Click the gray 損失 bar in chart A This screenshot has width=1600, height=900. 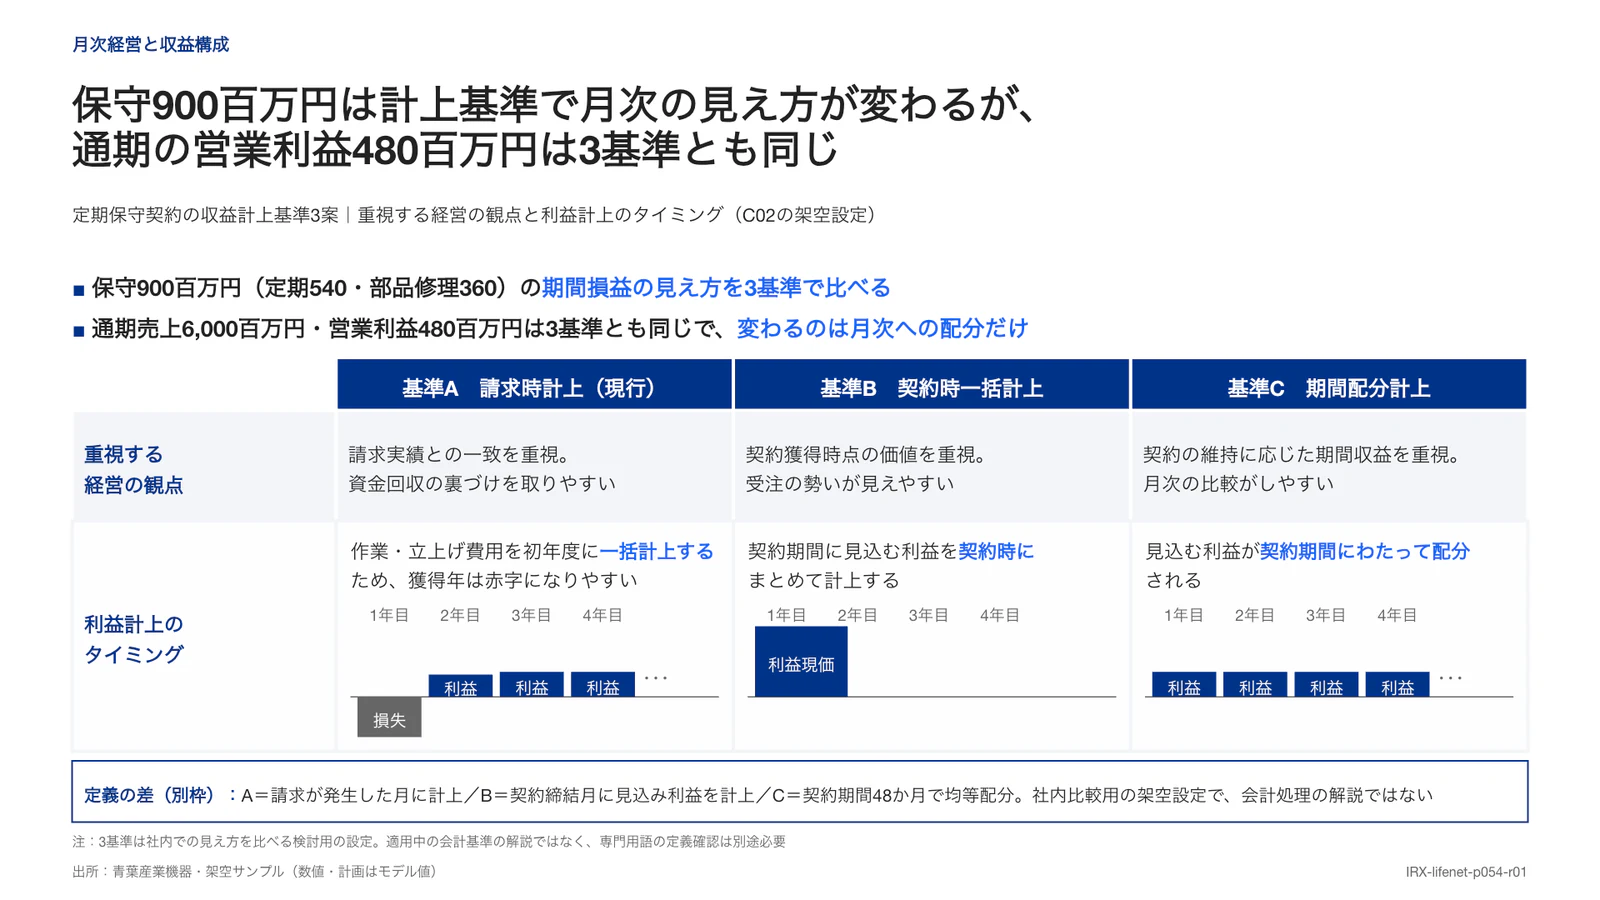coord(389,717)
